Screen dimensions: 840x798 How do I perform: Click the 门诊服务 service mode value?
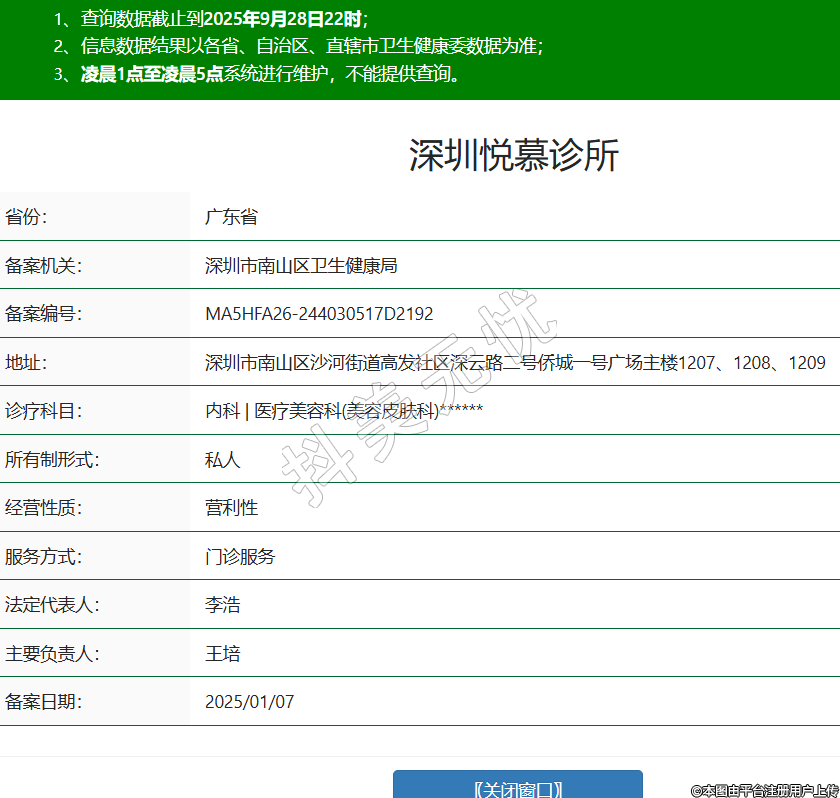click(x=240, y=557)
